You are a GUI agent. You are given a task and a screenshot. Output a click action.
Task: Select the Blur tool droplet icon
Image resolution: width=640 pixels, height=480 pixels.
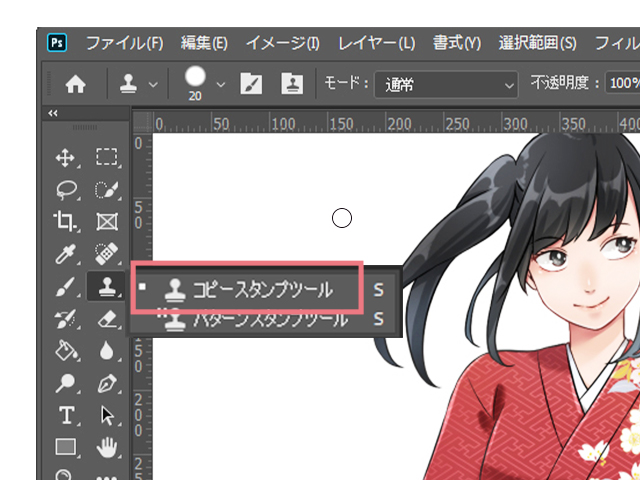(x=107, y=350)
